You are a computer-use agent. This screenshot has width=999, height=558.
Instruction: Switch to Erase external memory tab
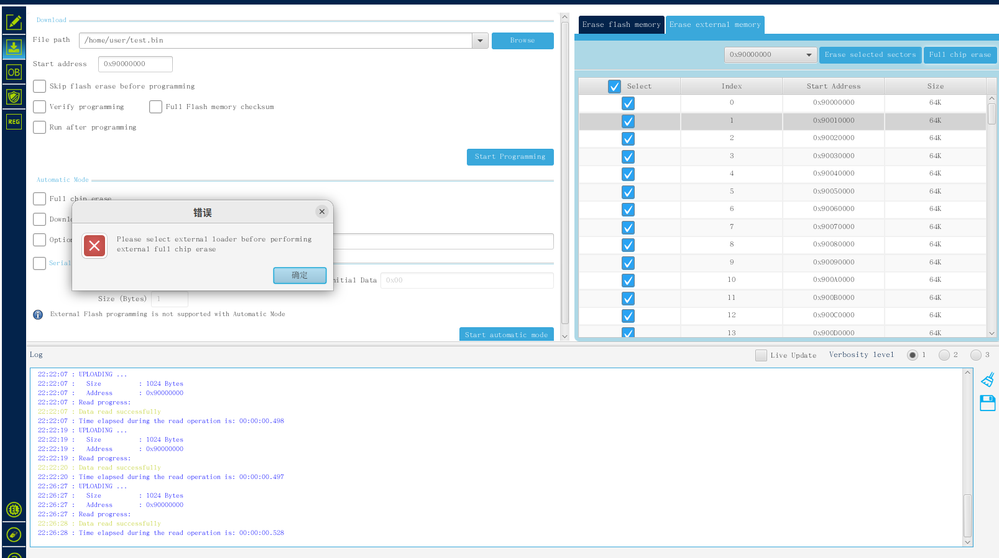pos(715,25)
